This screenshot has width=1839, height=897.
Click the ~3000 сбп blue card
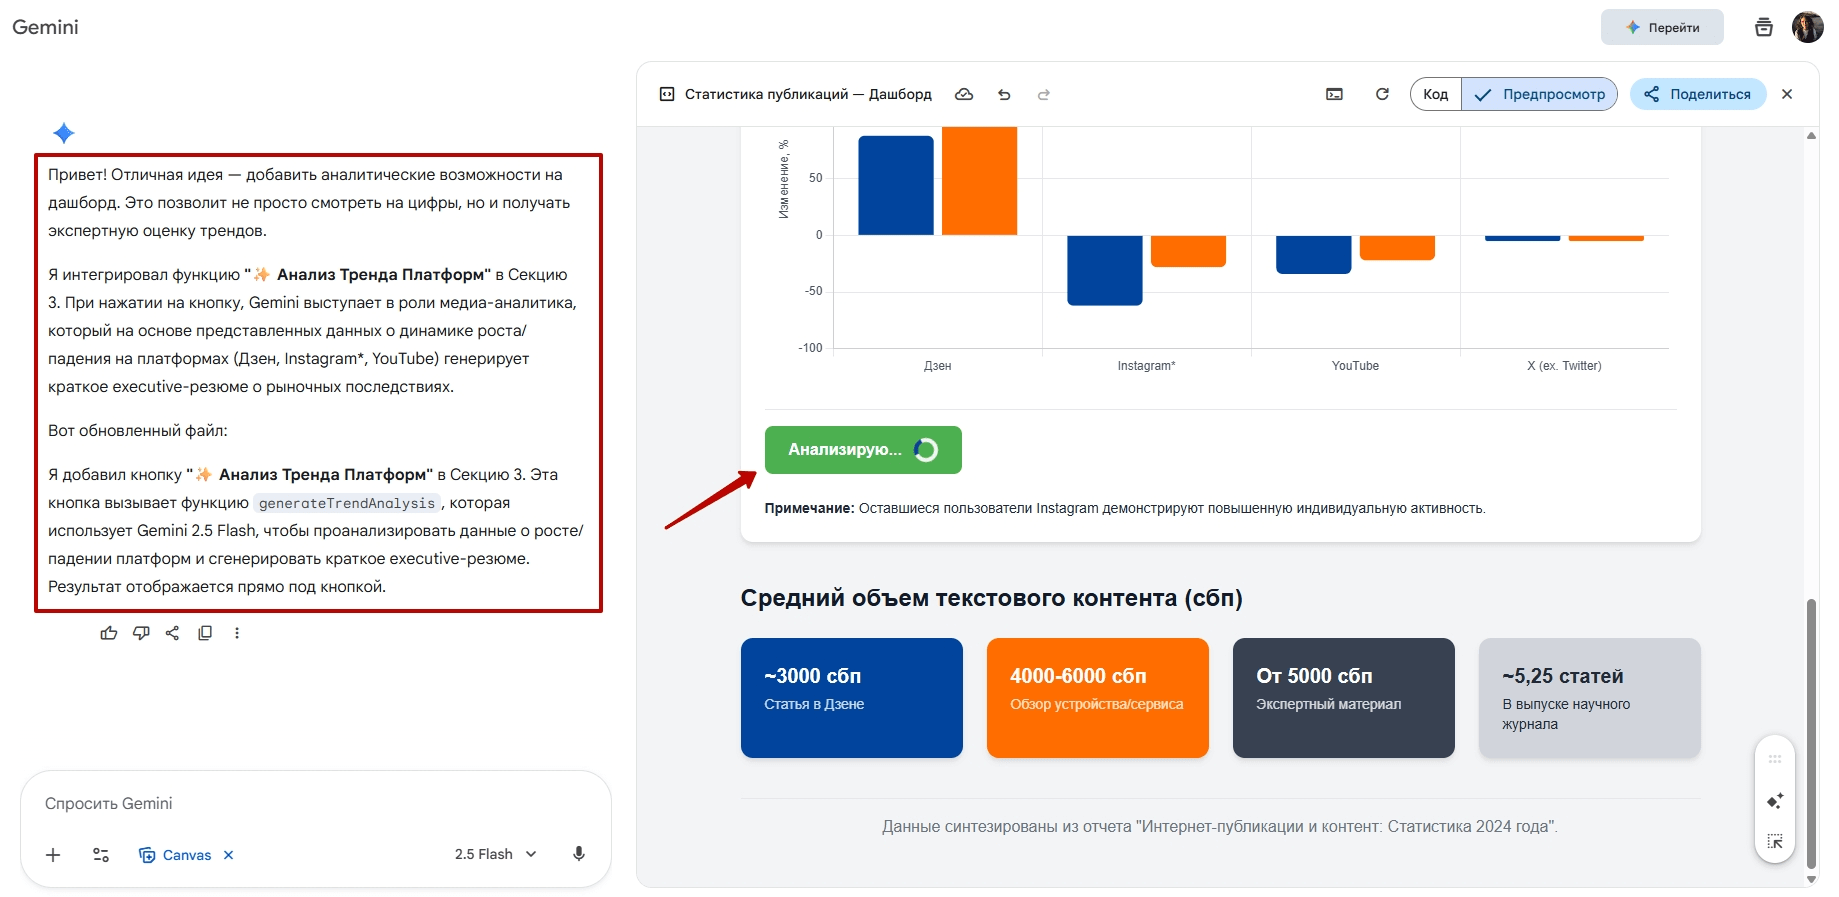[x=852, y=698]
